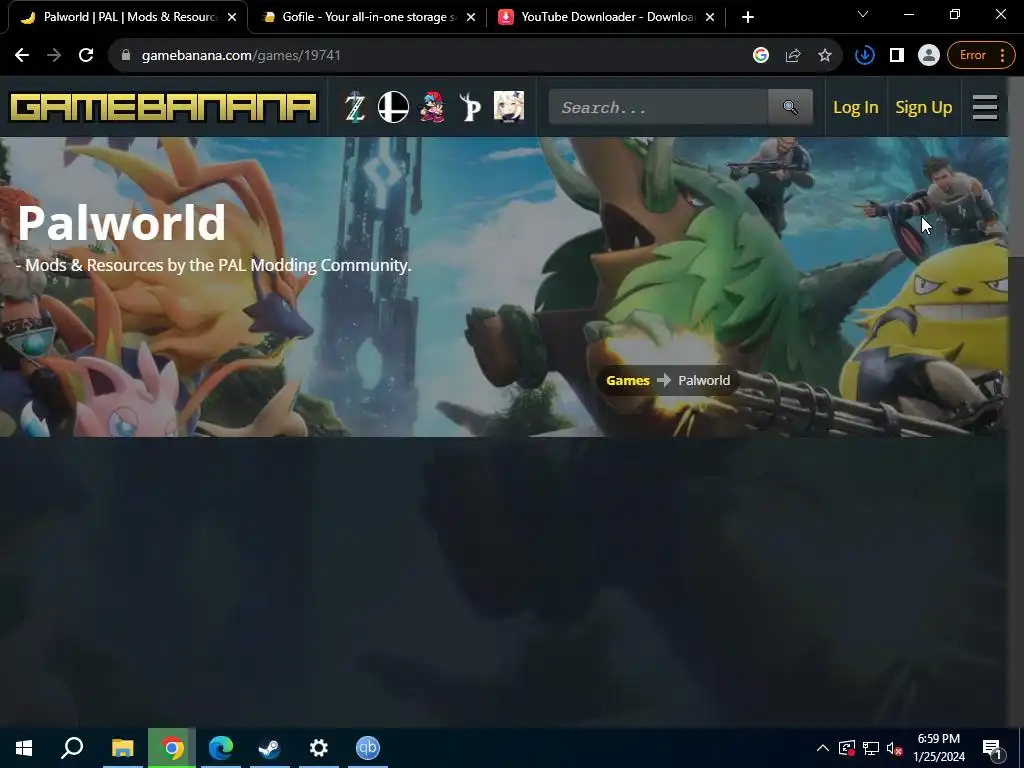Open the Super Smash Bros game icon
Screen dimensions: 1024x768
click(393, 107)
